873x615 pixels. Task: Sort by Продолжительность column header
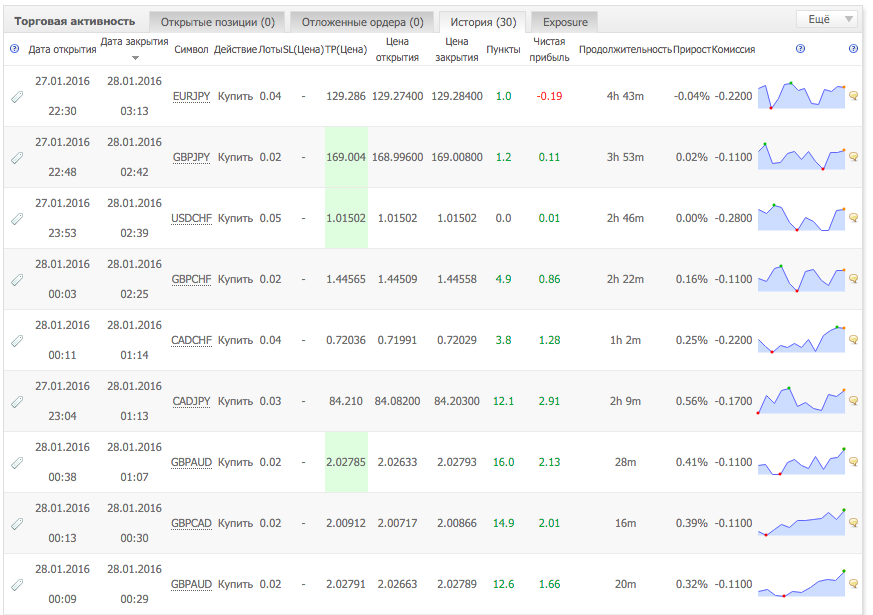point(625,50)
